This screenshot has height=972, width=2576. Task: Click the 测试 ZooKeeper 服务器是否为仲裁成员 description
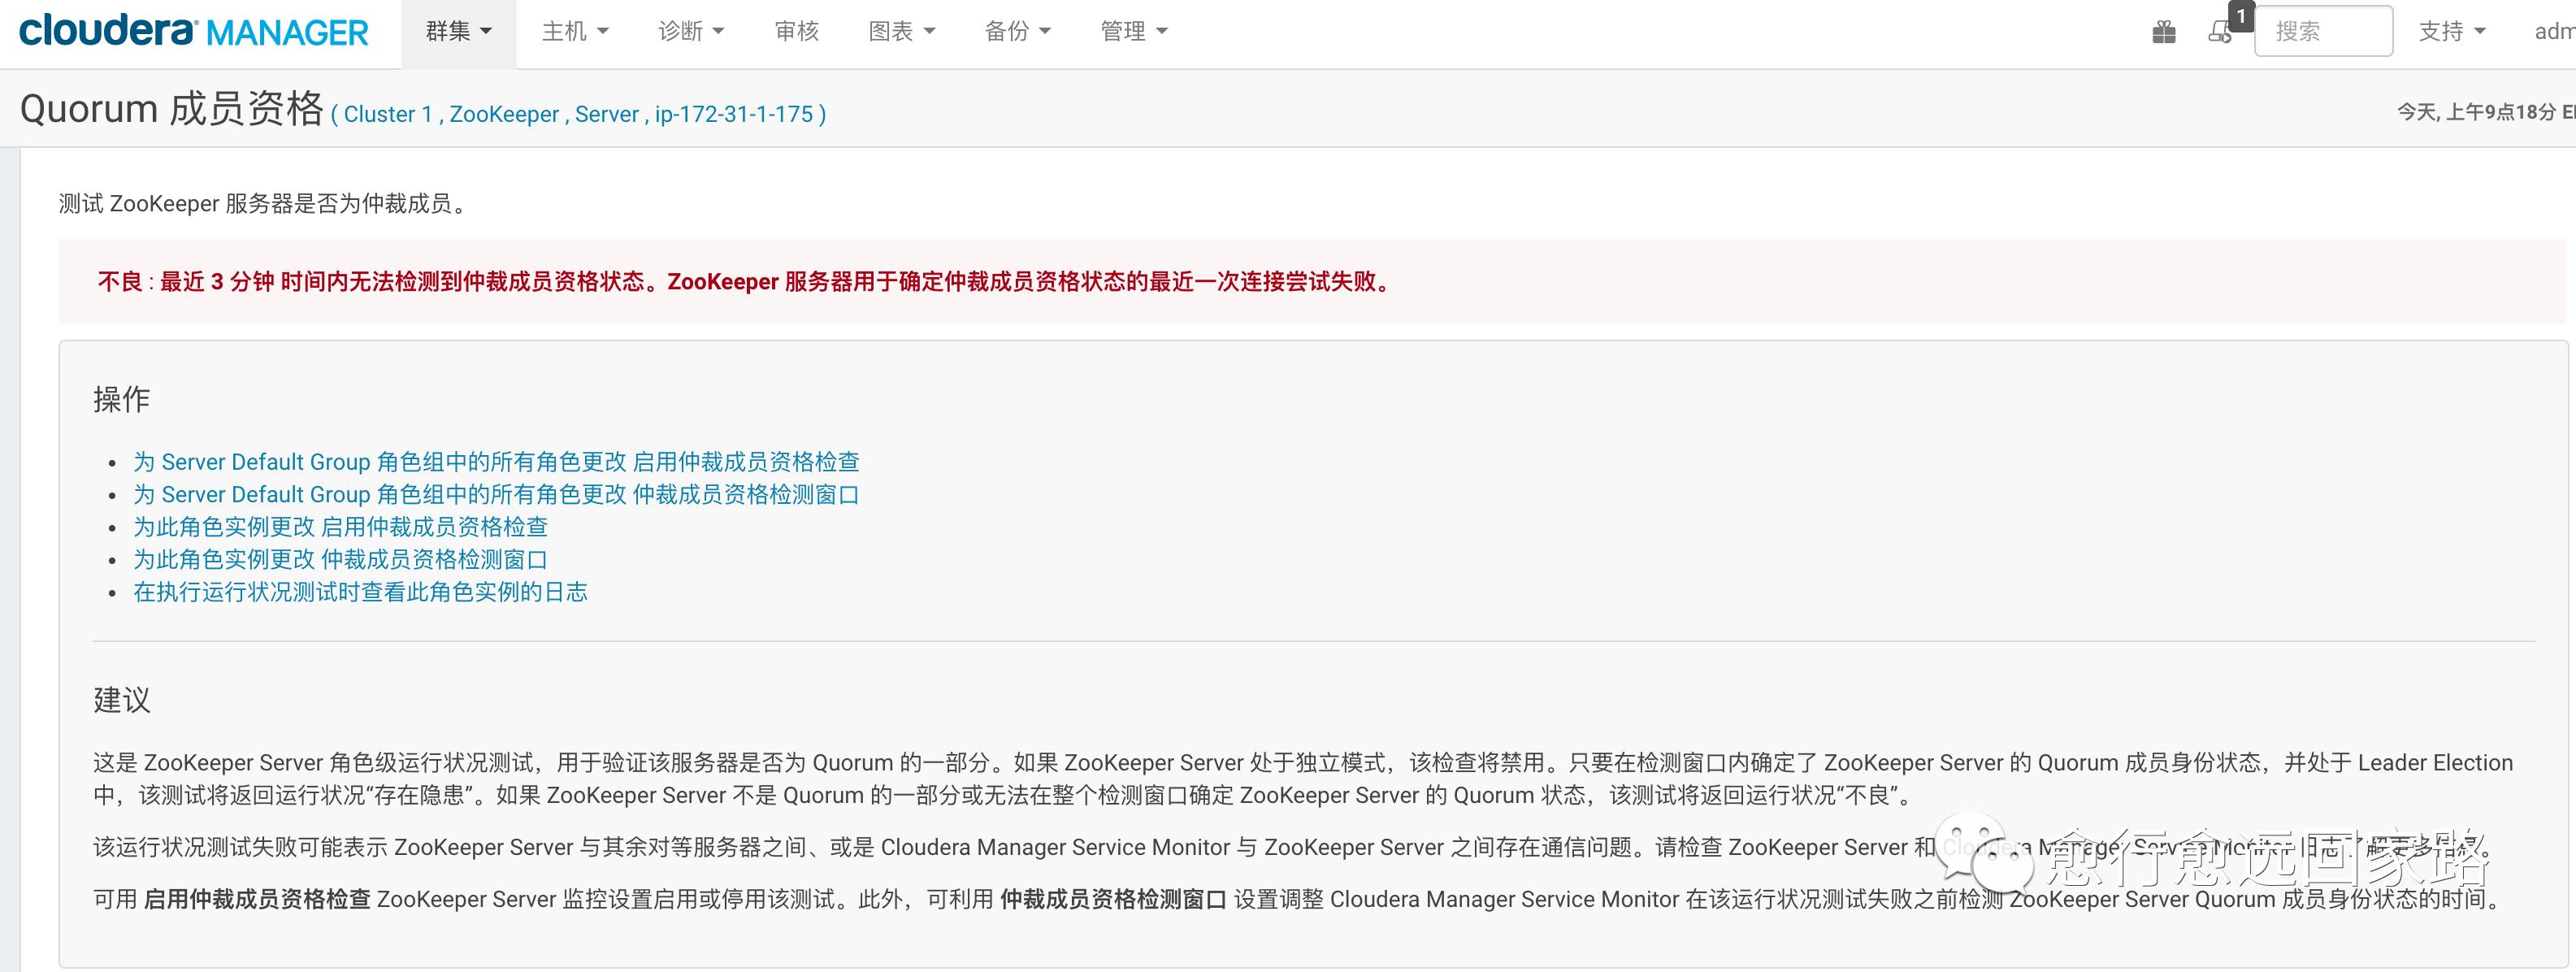(x=265, y=204)
